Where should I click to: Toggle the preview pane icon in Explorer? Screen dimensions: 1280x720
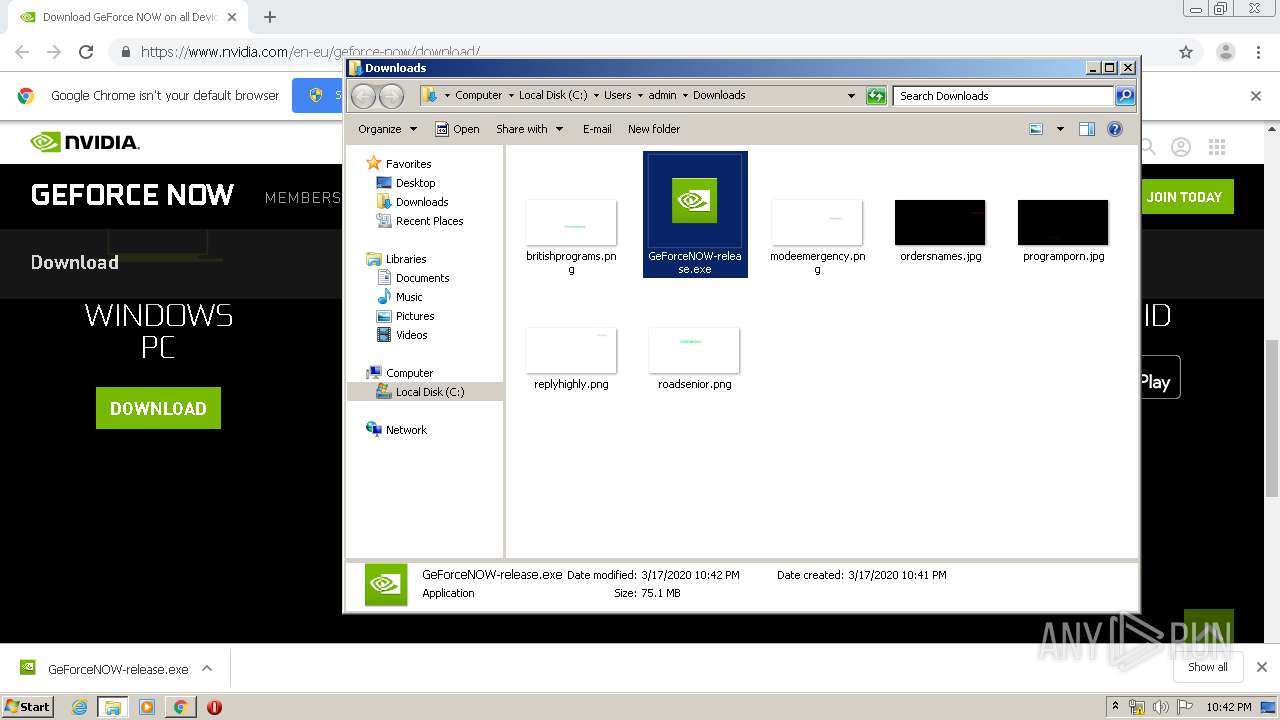(1087, 129)
